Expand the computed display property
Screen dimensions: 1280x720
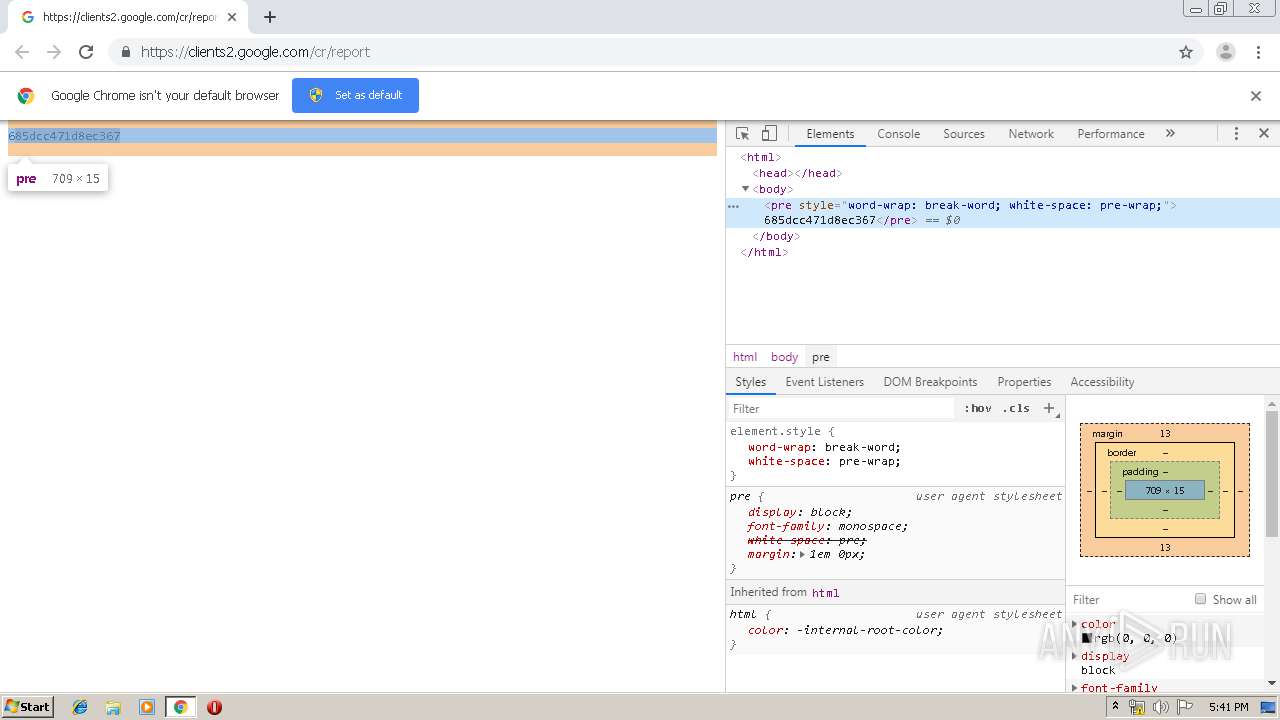pos(1075,656)
